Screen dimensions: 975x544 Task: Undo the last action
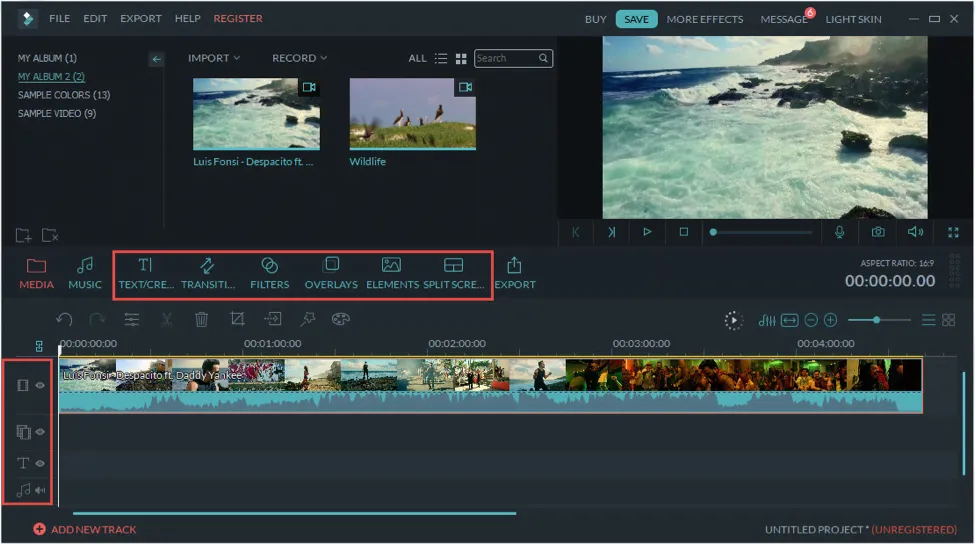click(x=64, y=320)
